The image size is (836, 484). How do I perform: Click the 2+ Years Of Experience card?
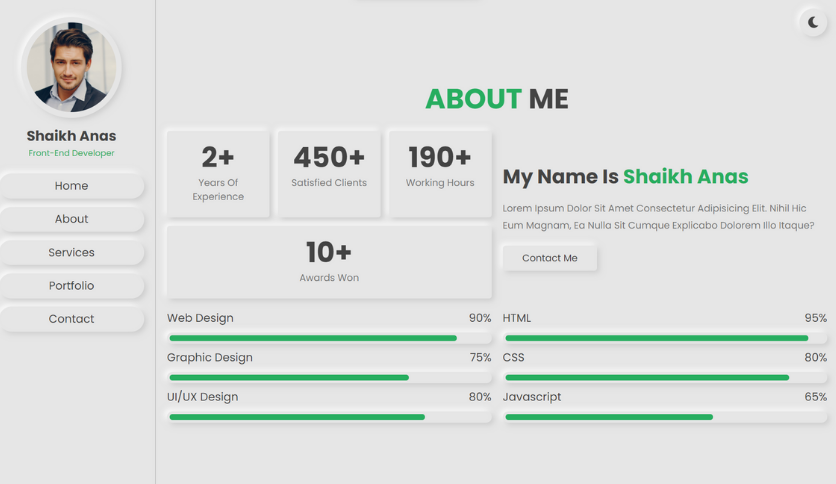(218, 174)
